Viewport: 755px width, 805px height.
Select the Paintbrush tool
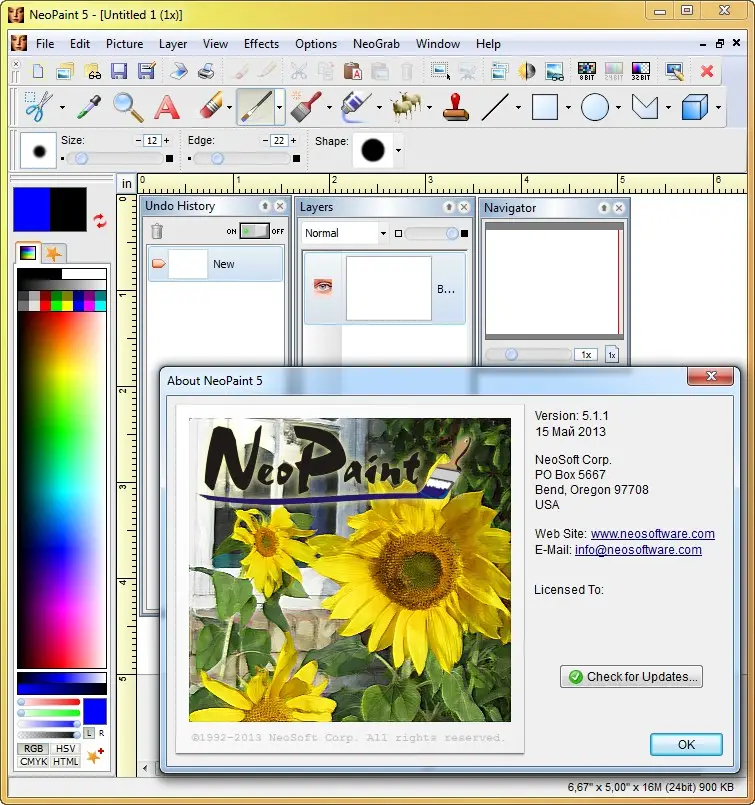coord(257,107)
